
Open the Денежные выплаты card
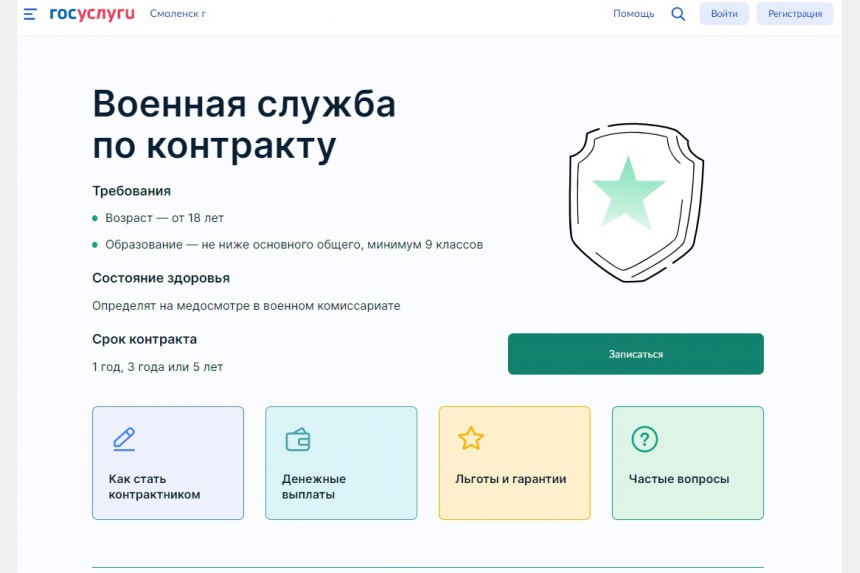(x=341, y=463)
